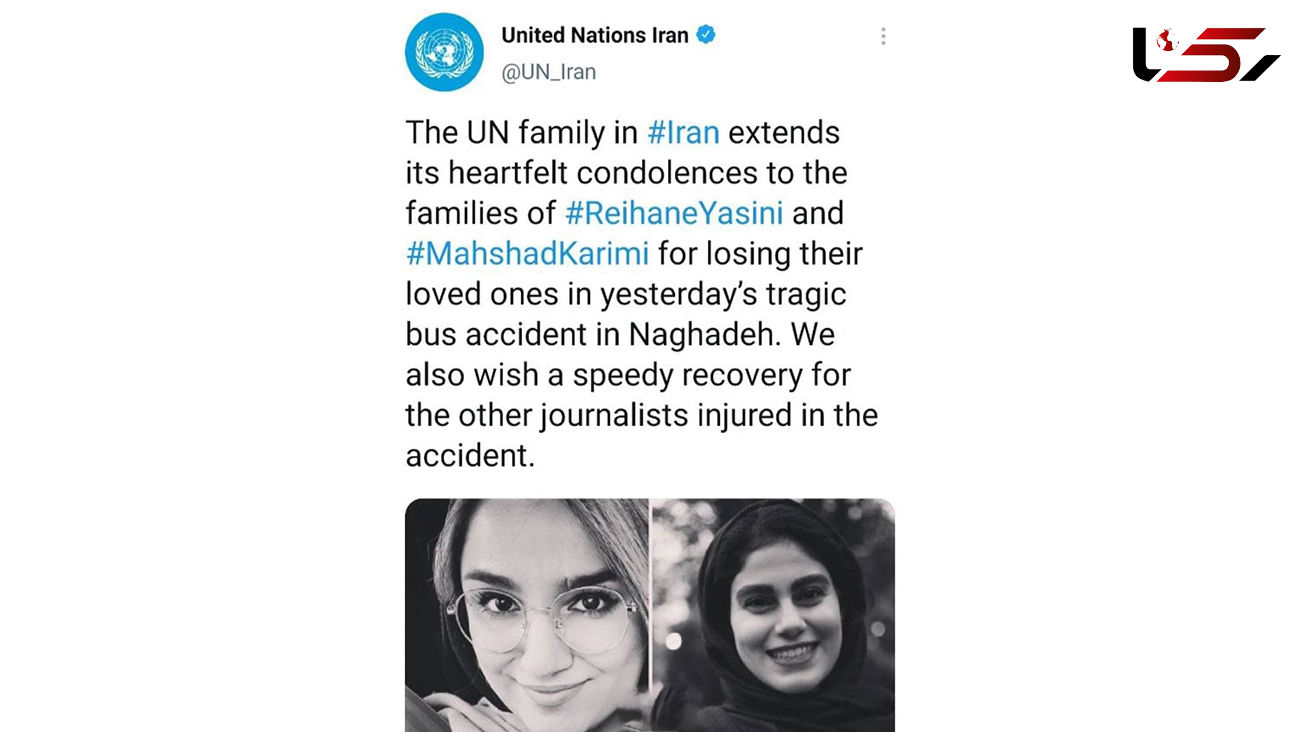
Task: Click the United Nations emblem avatar
Action: [444, 53]
